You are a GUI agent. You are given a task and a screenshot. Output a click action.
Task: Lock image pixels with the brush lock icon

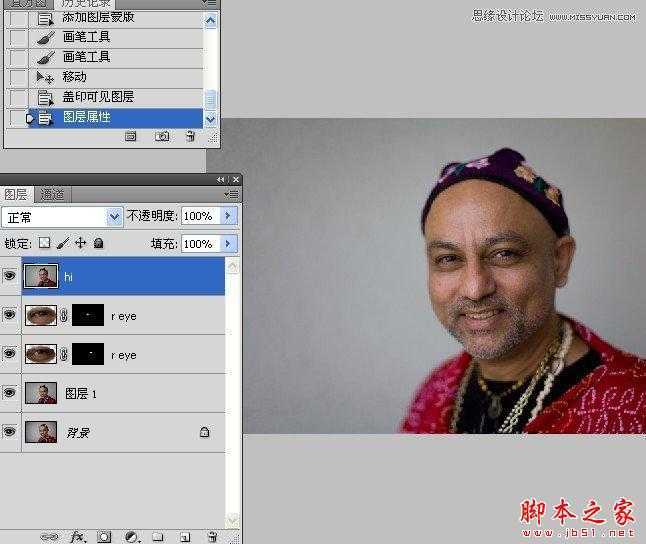[x=63, y=243]
